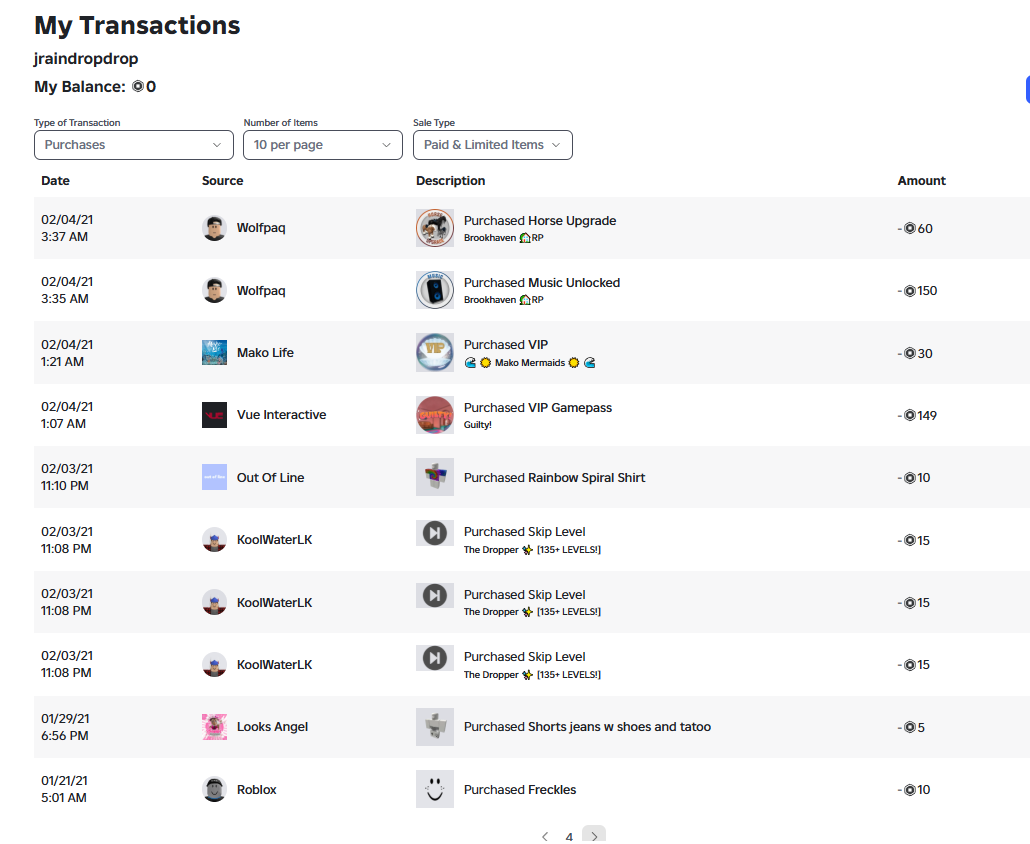Open the Out Of Line source link
The image size is (1030, 844).
pyautogui.click(x=270, y=478)
